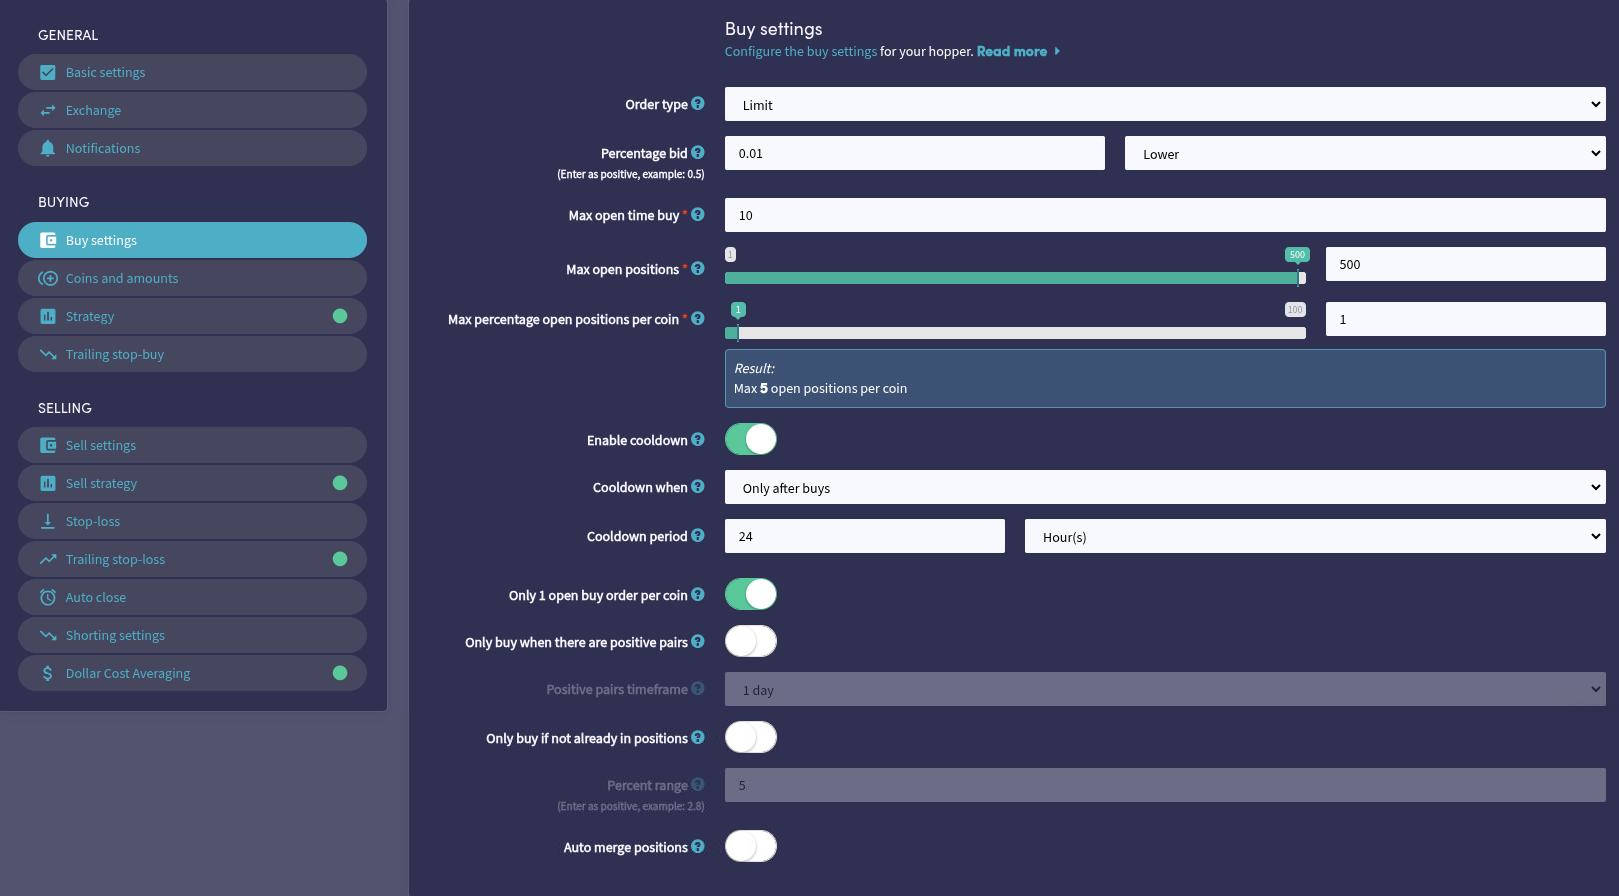Click the question mark next to Enable cooldown

point(698,439)
